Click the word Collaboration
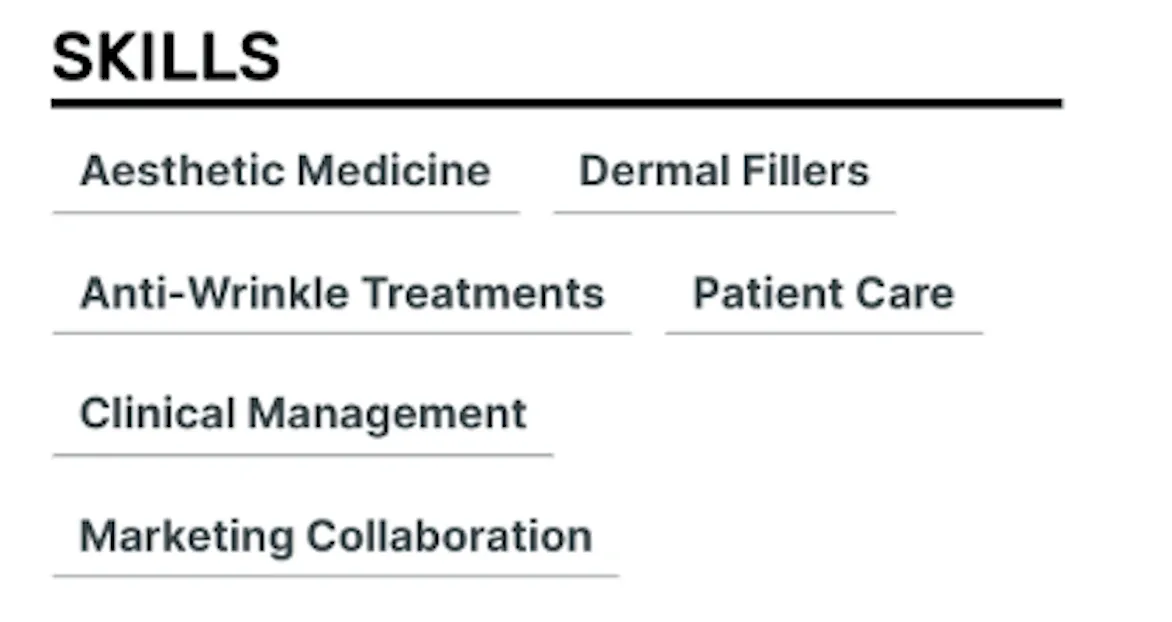1172x622 pixels. [x=450, y=536]
